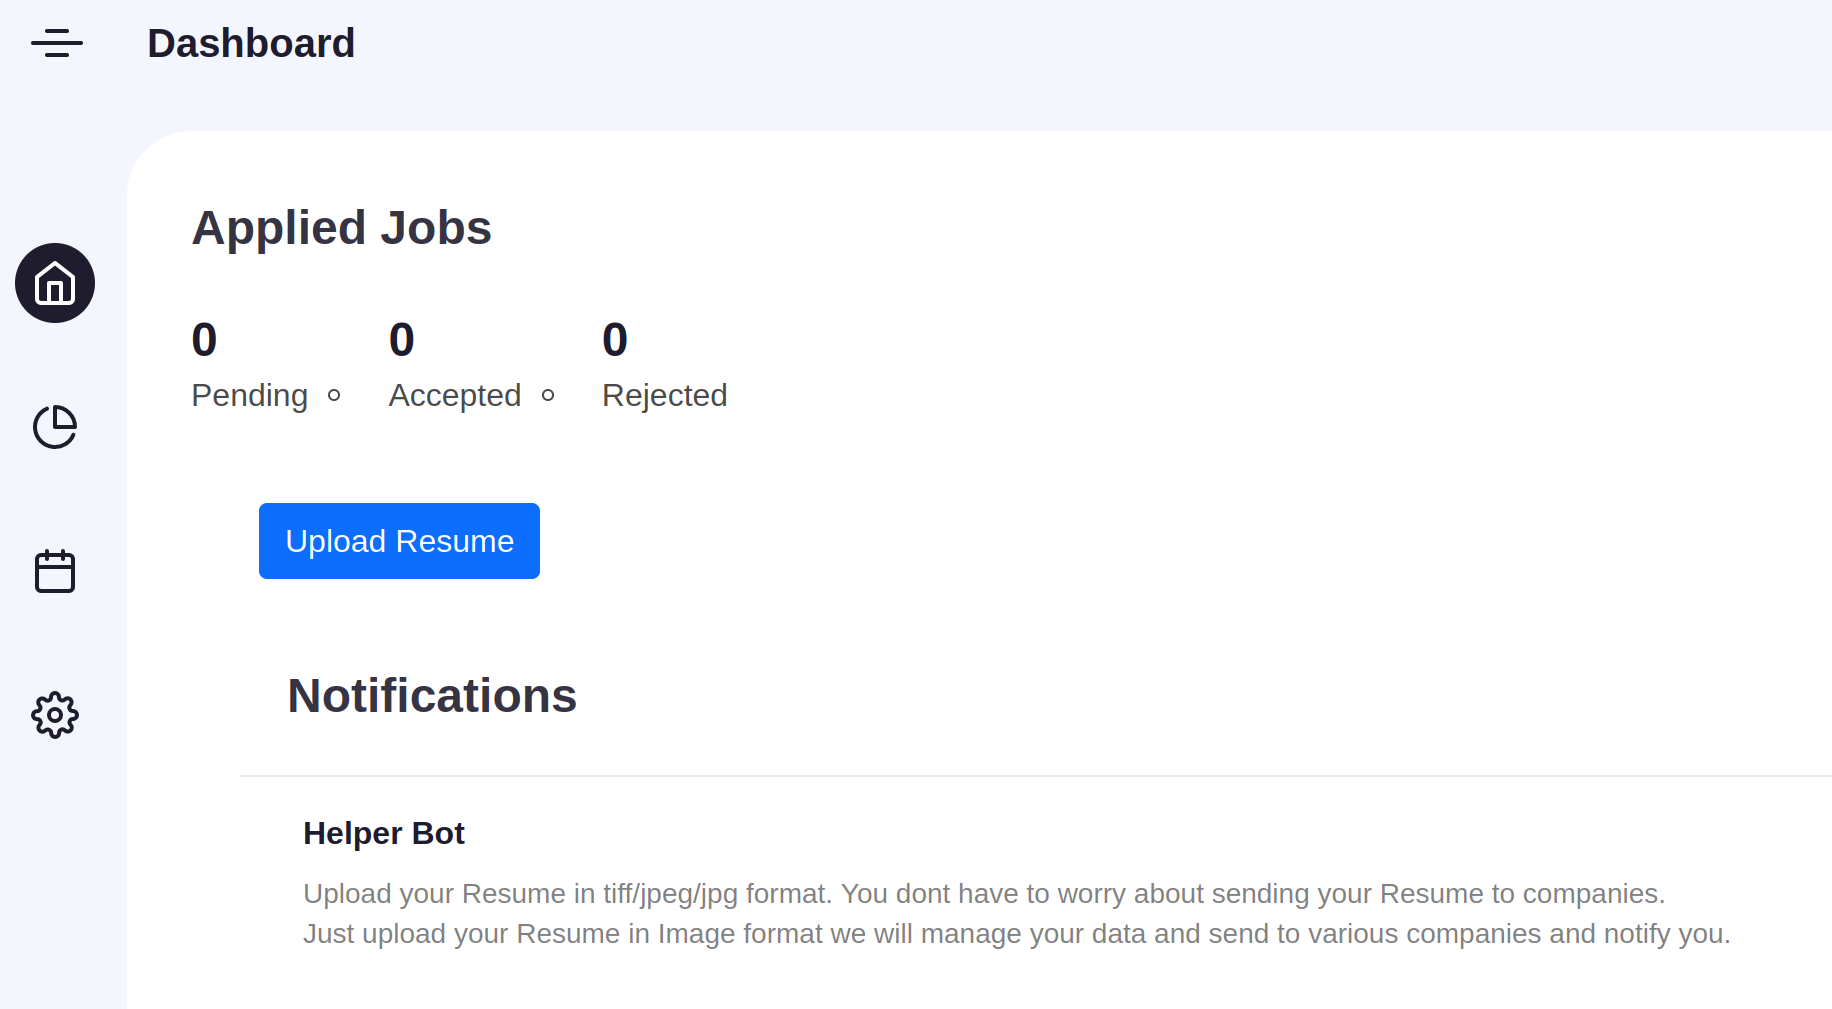Open the hamburger menu in the header
The image size is (1832, 1009).
coord(57,43)
